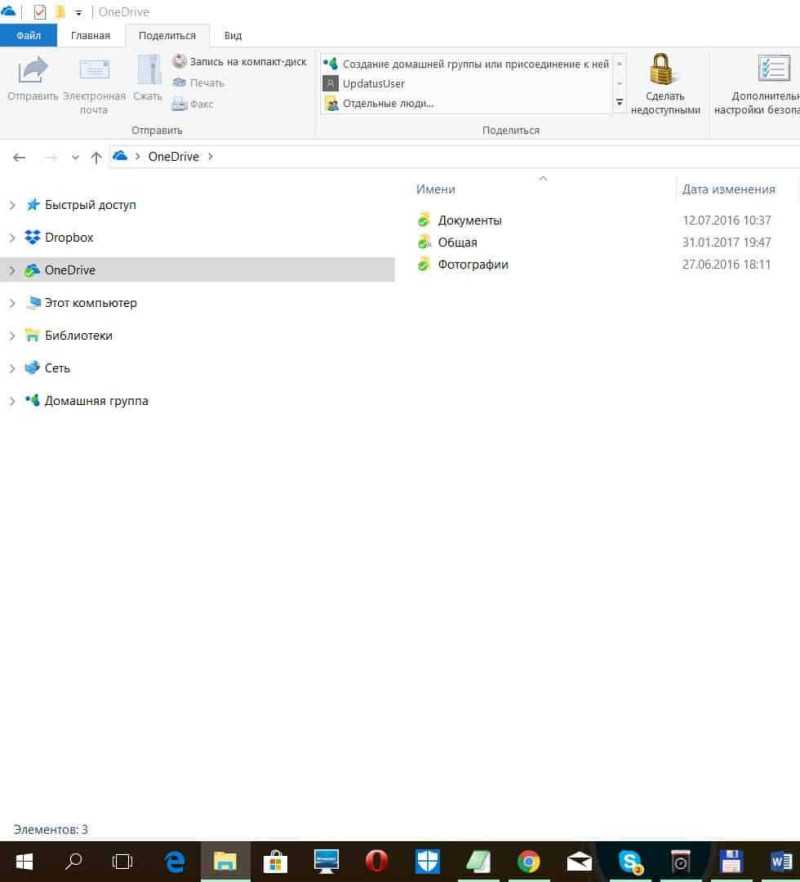The height and width of the screenshot is (882, 800).
Task: Open Microsoft Word from taskbar
Action: click(x=781, y=861)
